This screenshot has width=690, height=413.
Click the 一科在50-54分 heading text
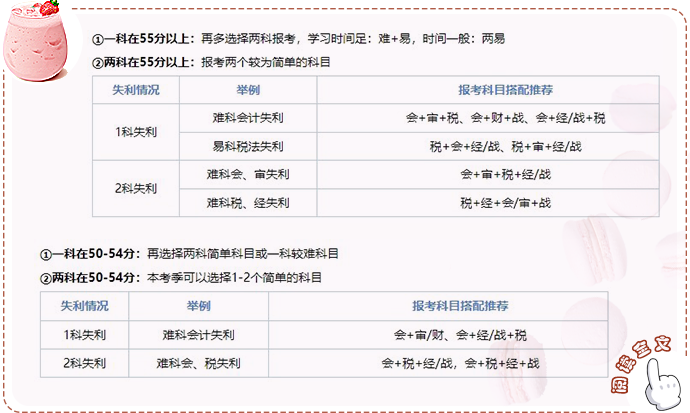93,254
